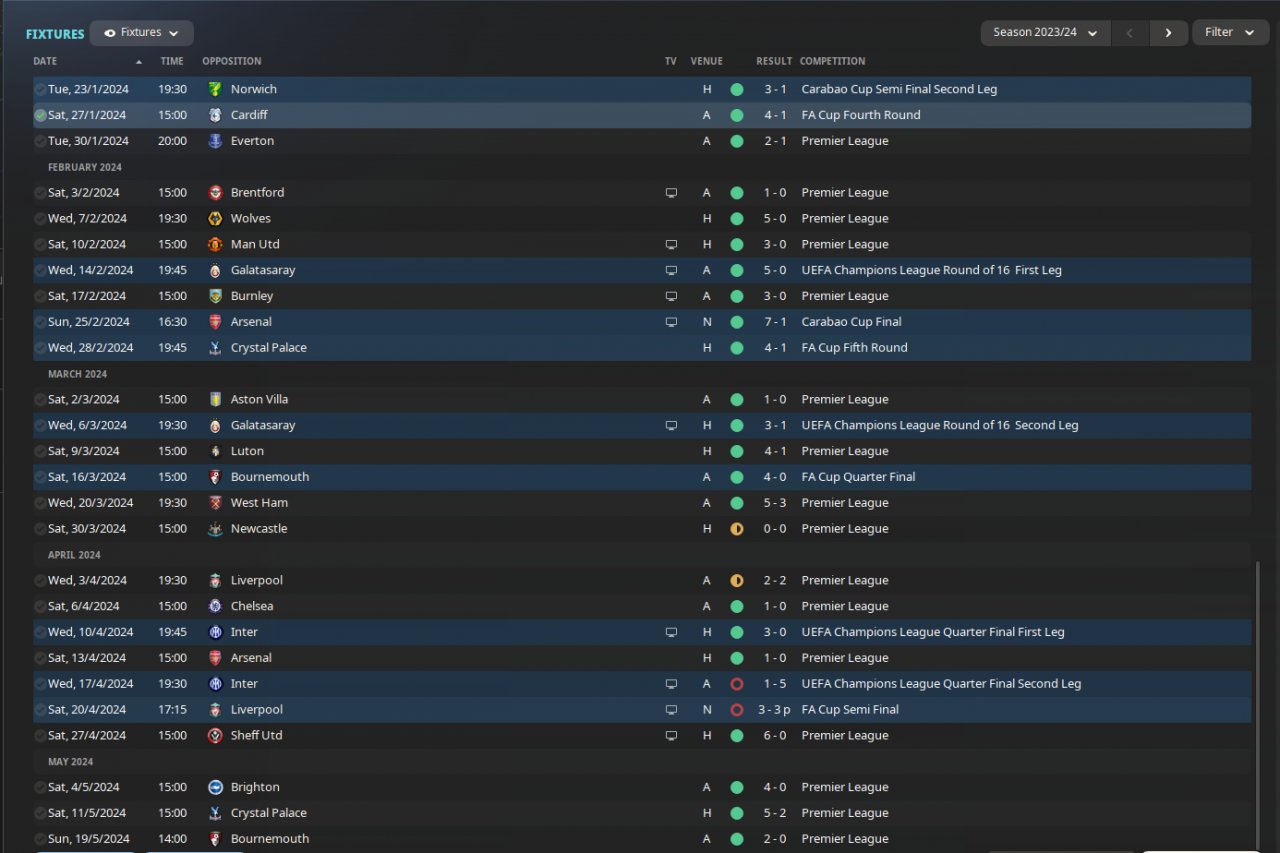Image resolution: width=1280 pixels, height=853 pixels.
Task: Sort by the Competition column header
Action: point(833,61)
